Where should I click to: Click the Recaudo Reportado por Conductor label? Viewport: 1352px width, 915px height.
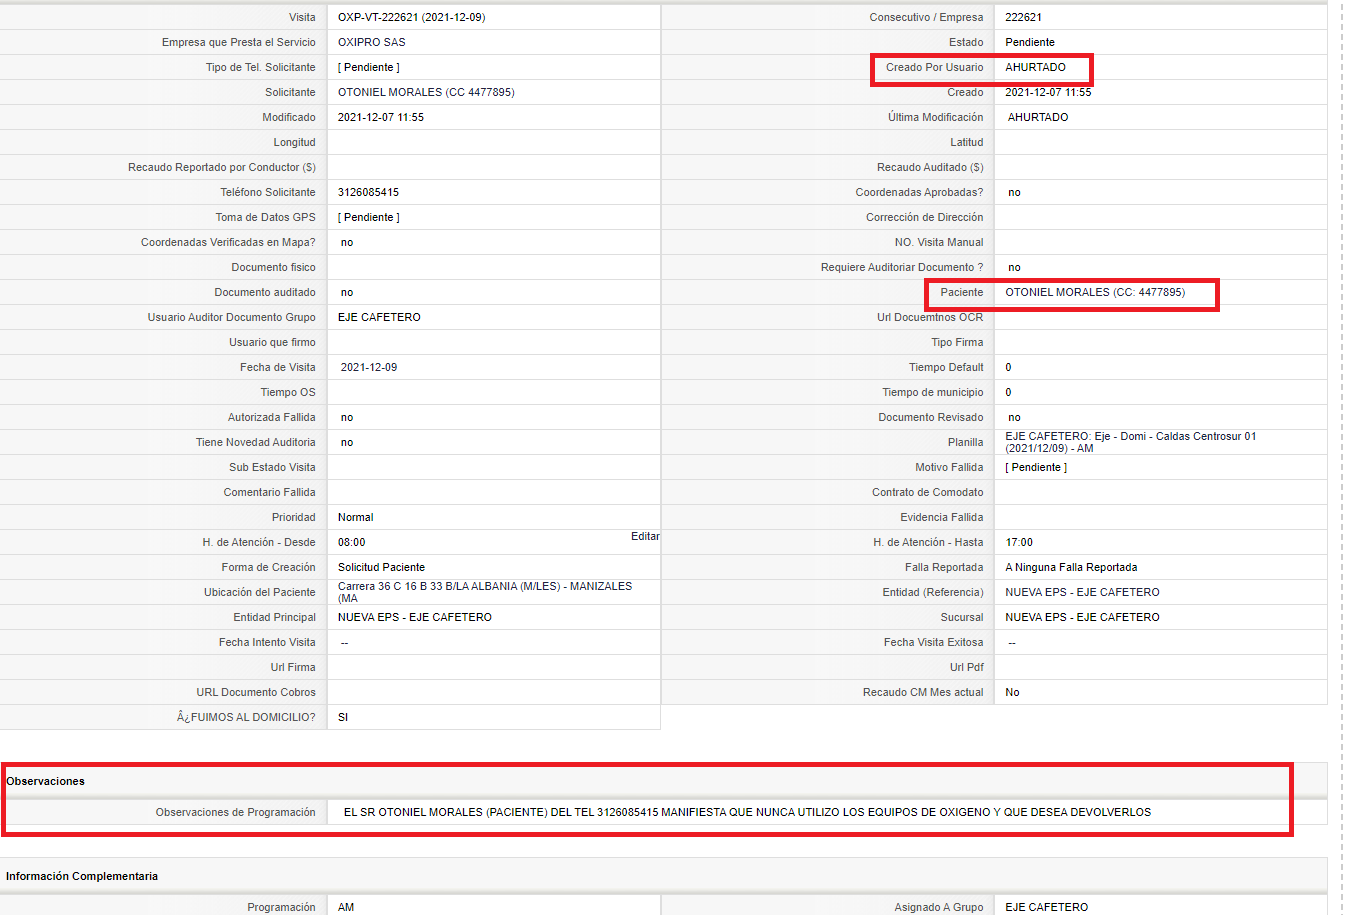click(x=222, y=167)
